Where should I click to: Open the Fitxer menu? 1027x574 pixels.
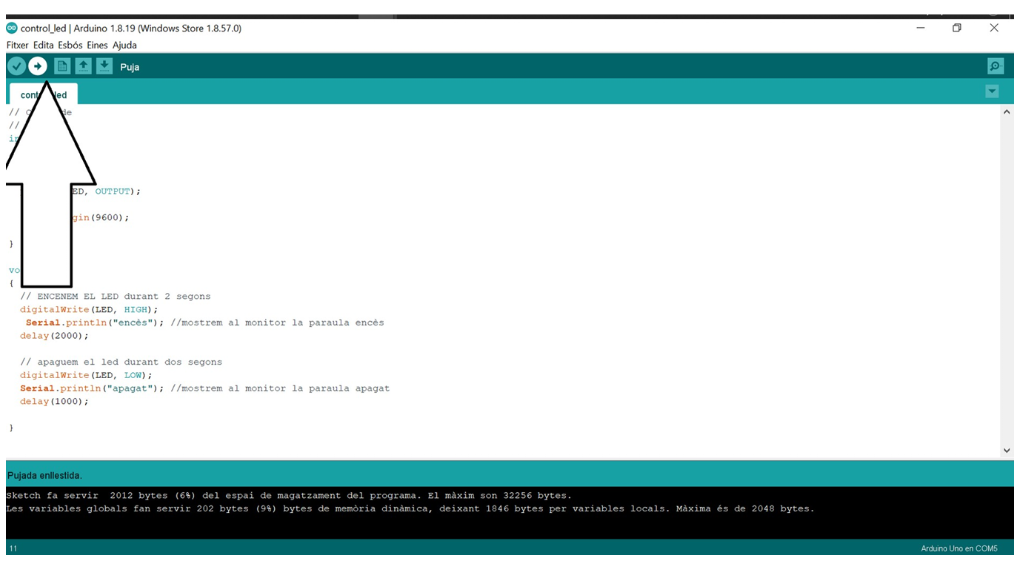click(x=18, y=45)
